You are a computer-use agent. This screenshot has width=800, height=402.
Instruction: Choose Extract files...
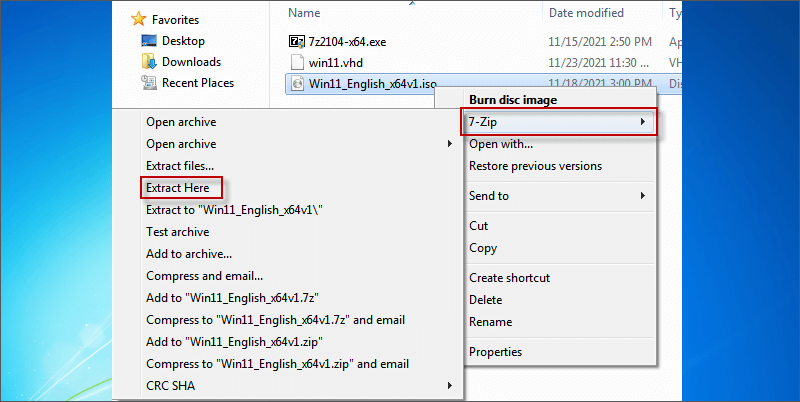tap(180, 166)
